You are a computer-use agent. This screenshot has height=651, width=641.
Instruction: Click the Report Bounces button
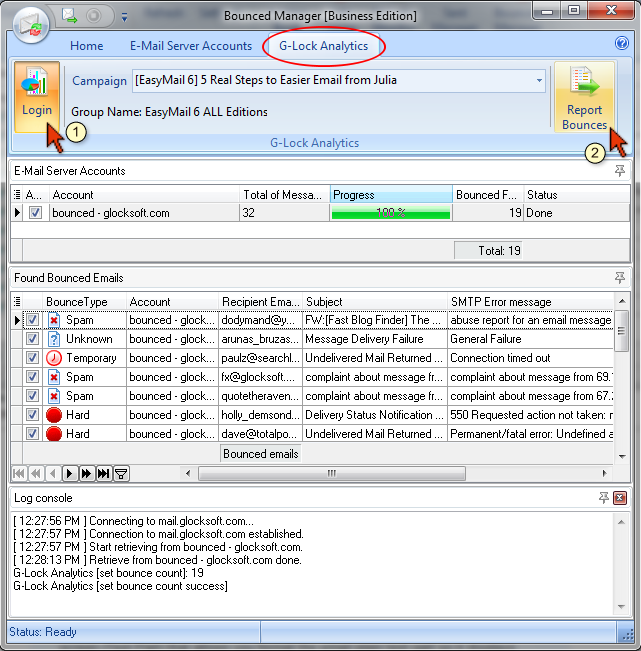(584, 97)
